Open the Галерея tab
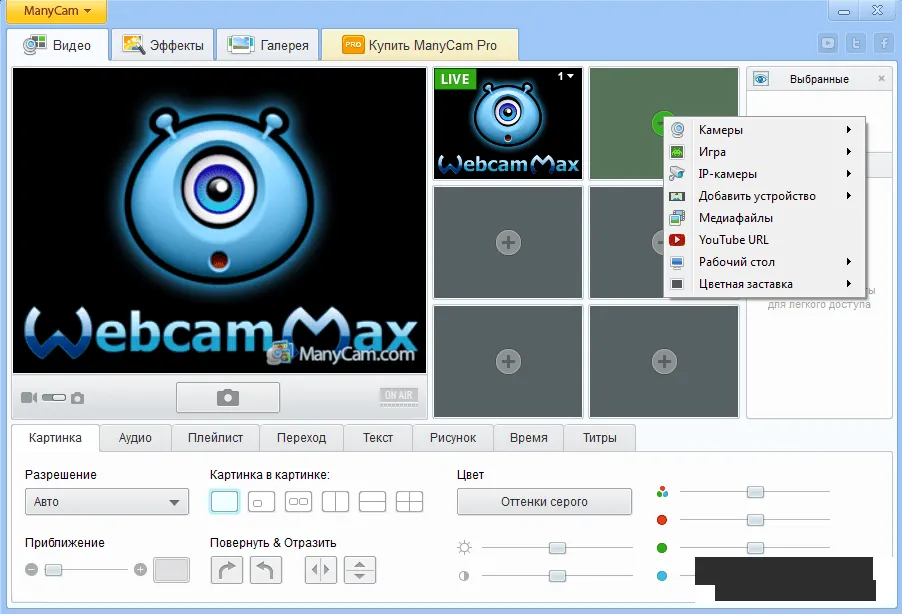Viewport: 902px width, 614px height. (267, 45)
